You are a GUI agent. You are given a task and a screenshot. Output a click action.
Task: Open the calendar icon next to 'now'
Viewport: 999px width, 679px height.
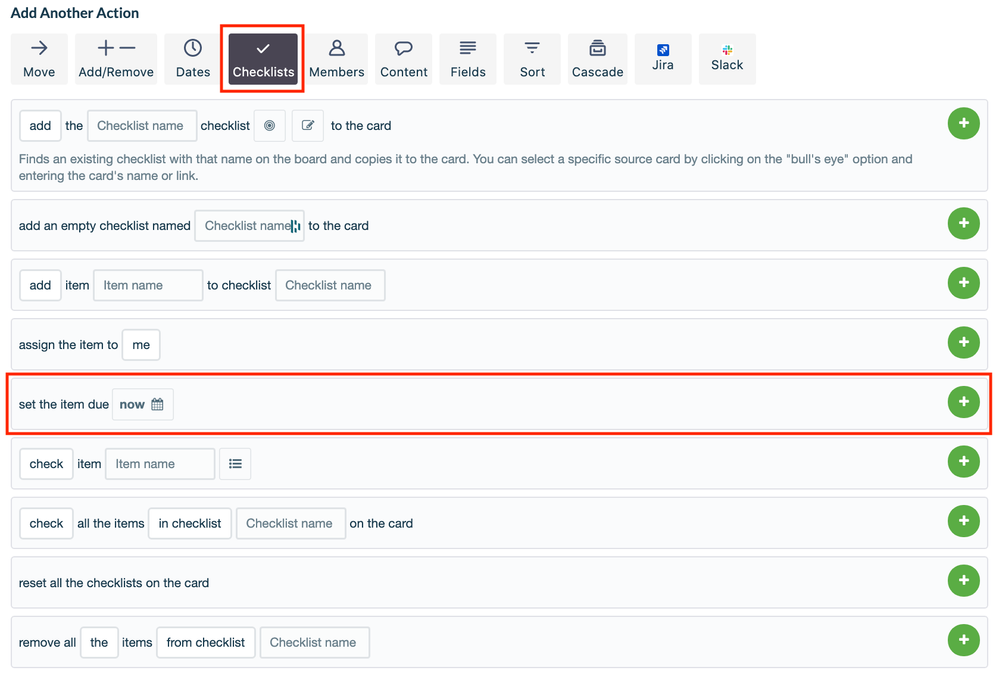(x=157, y=404)
